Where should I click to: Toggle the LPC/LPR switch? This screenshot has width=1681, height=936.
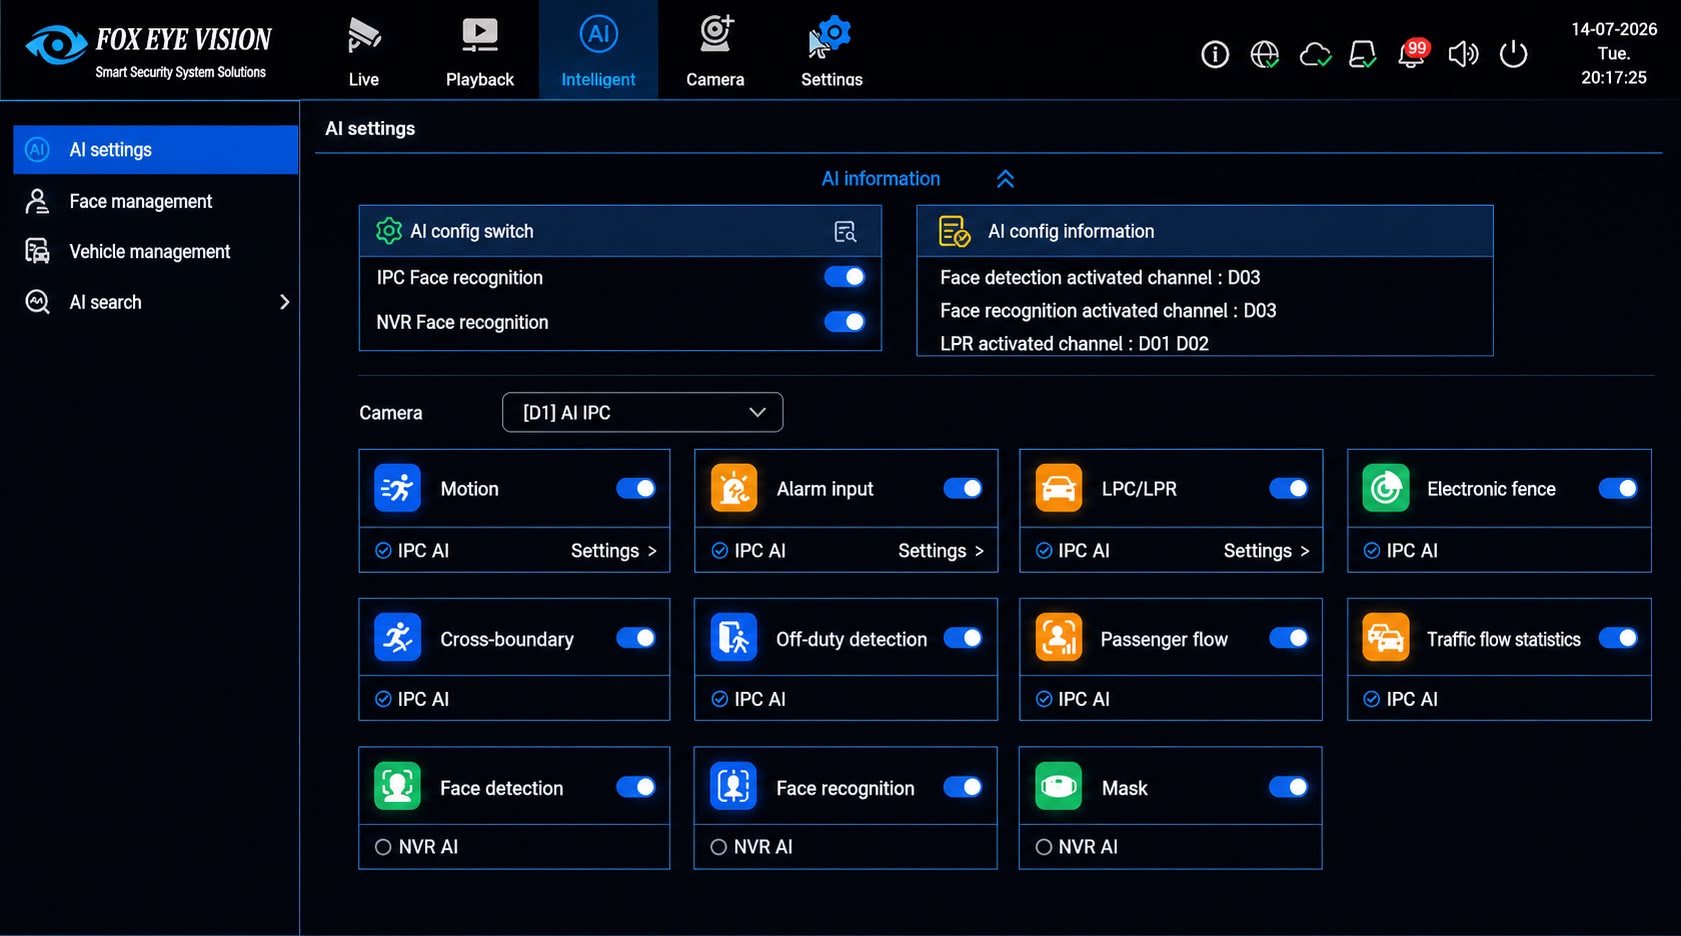[1289, 488]
